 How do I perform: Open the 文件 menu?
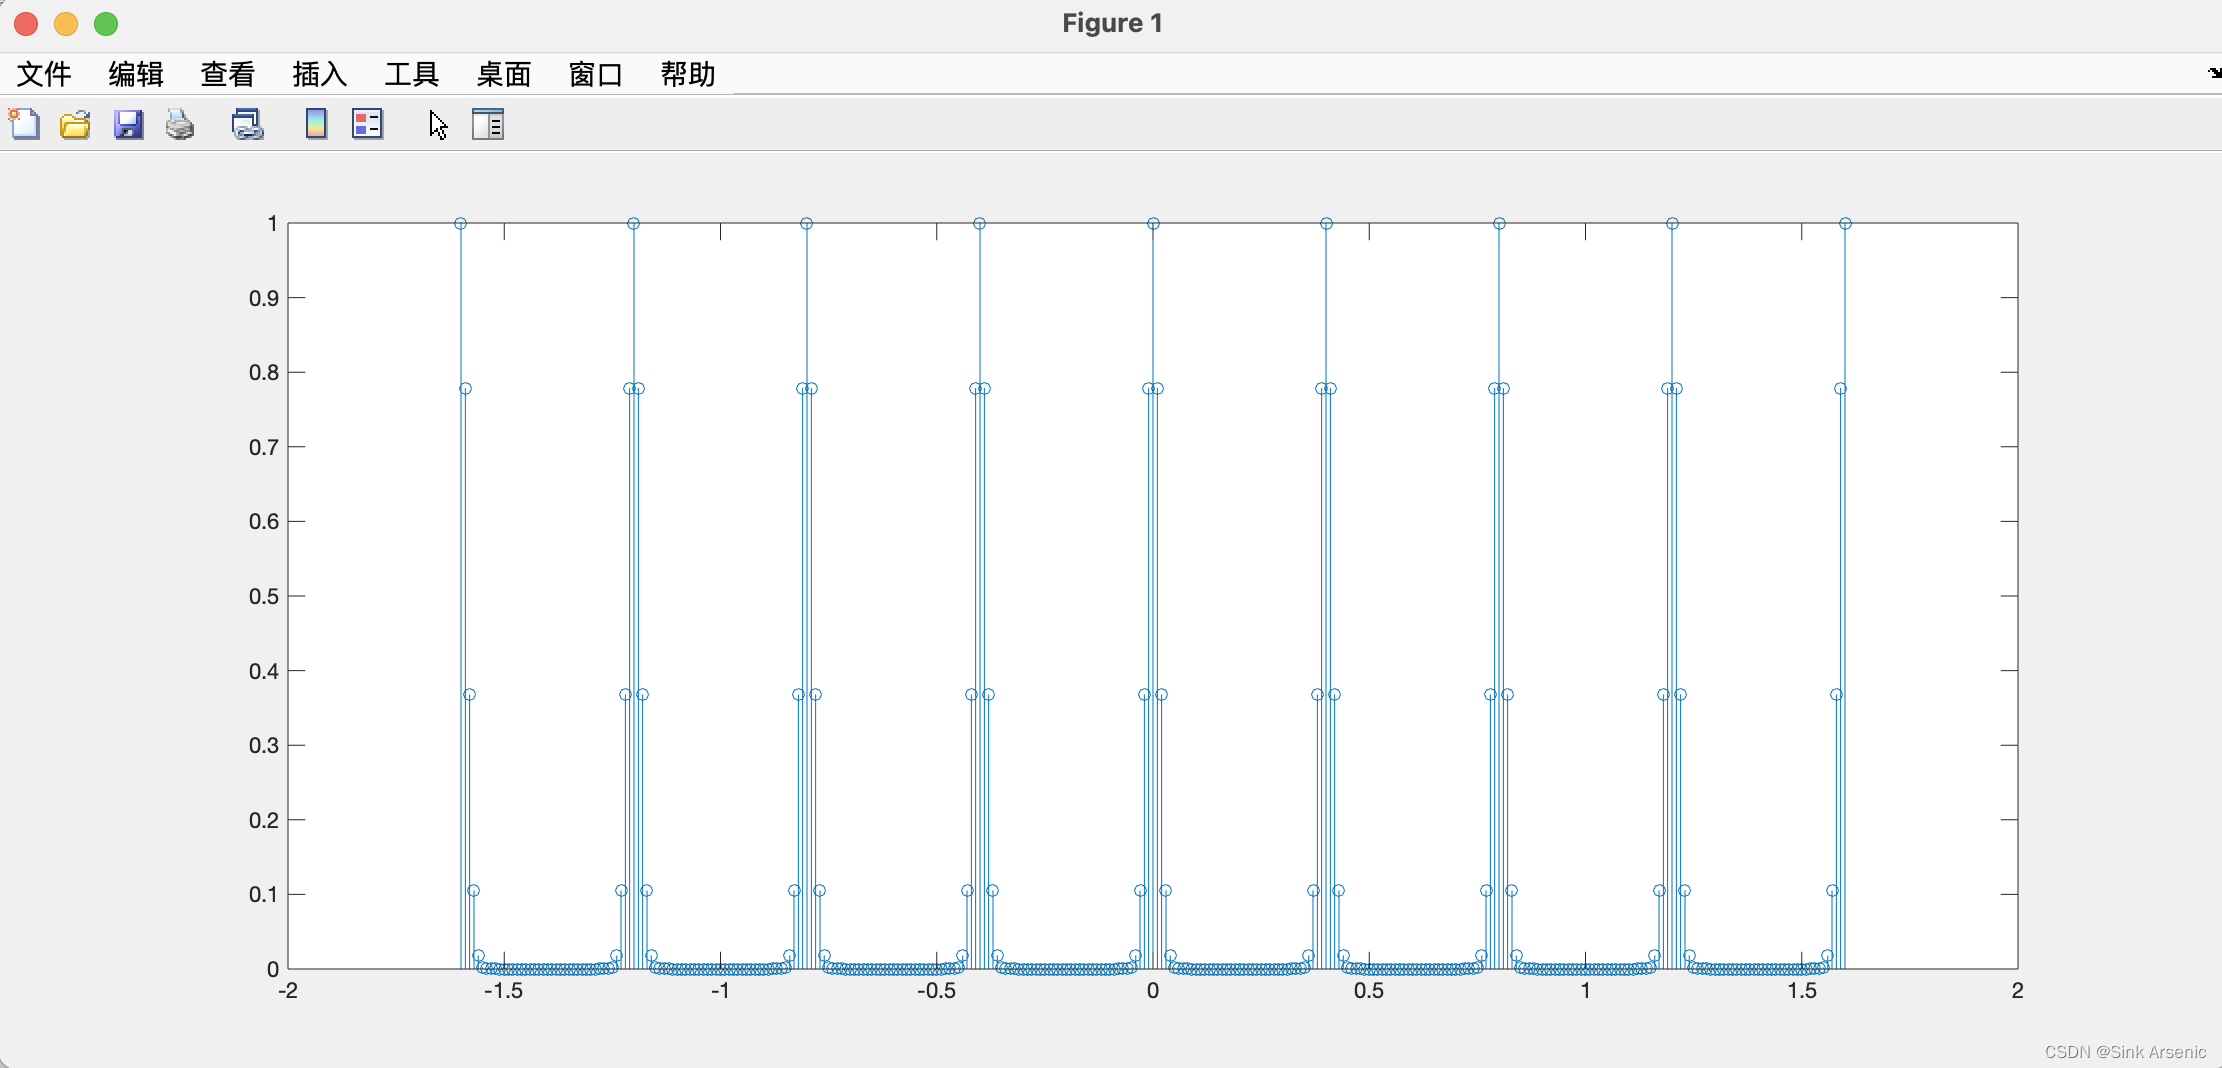pyautogui.click(x=44, y=74)
